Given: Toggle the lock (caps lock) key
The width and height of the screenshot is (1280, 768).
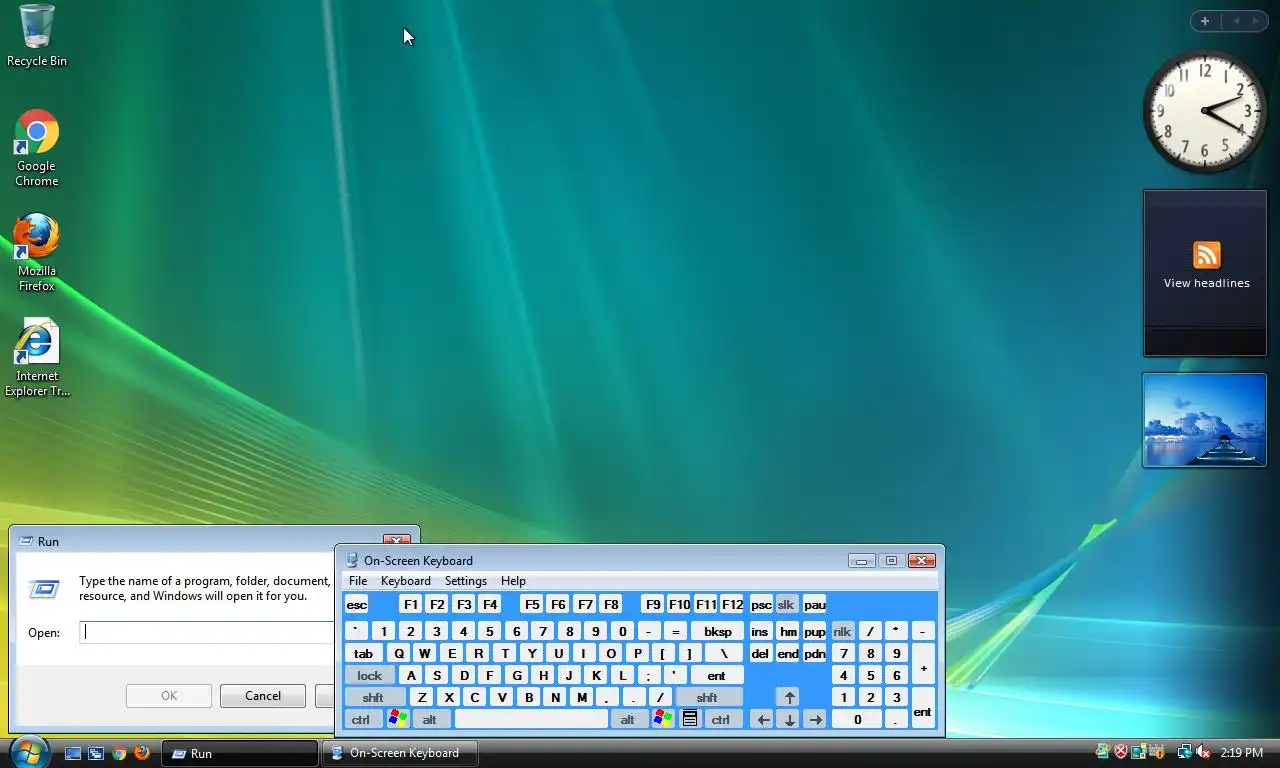Looking at the screenshot, I should 369,675.
